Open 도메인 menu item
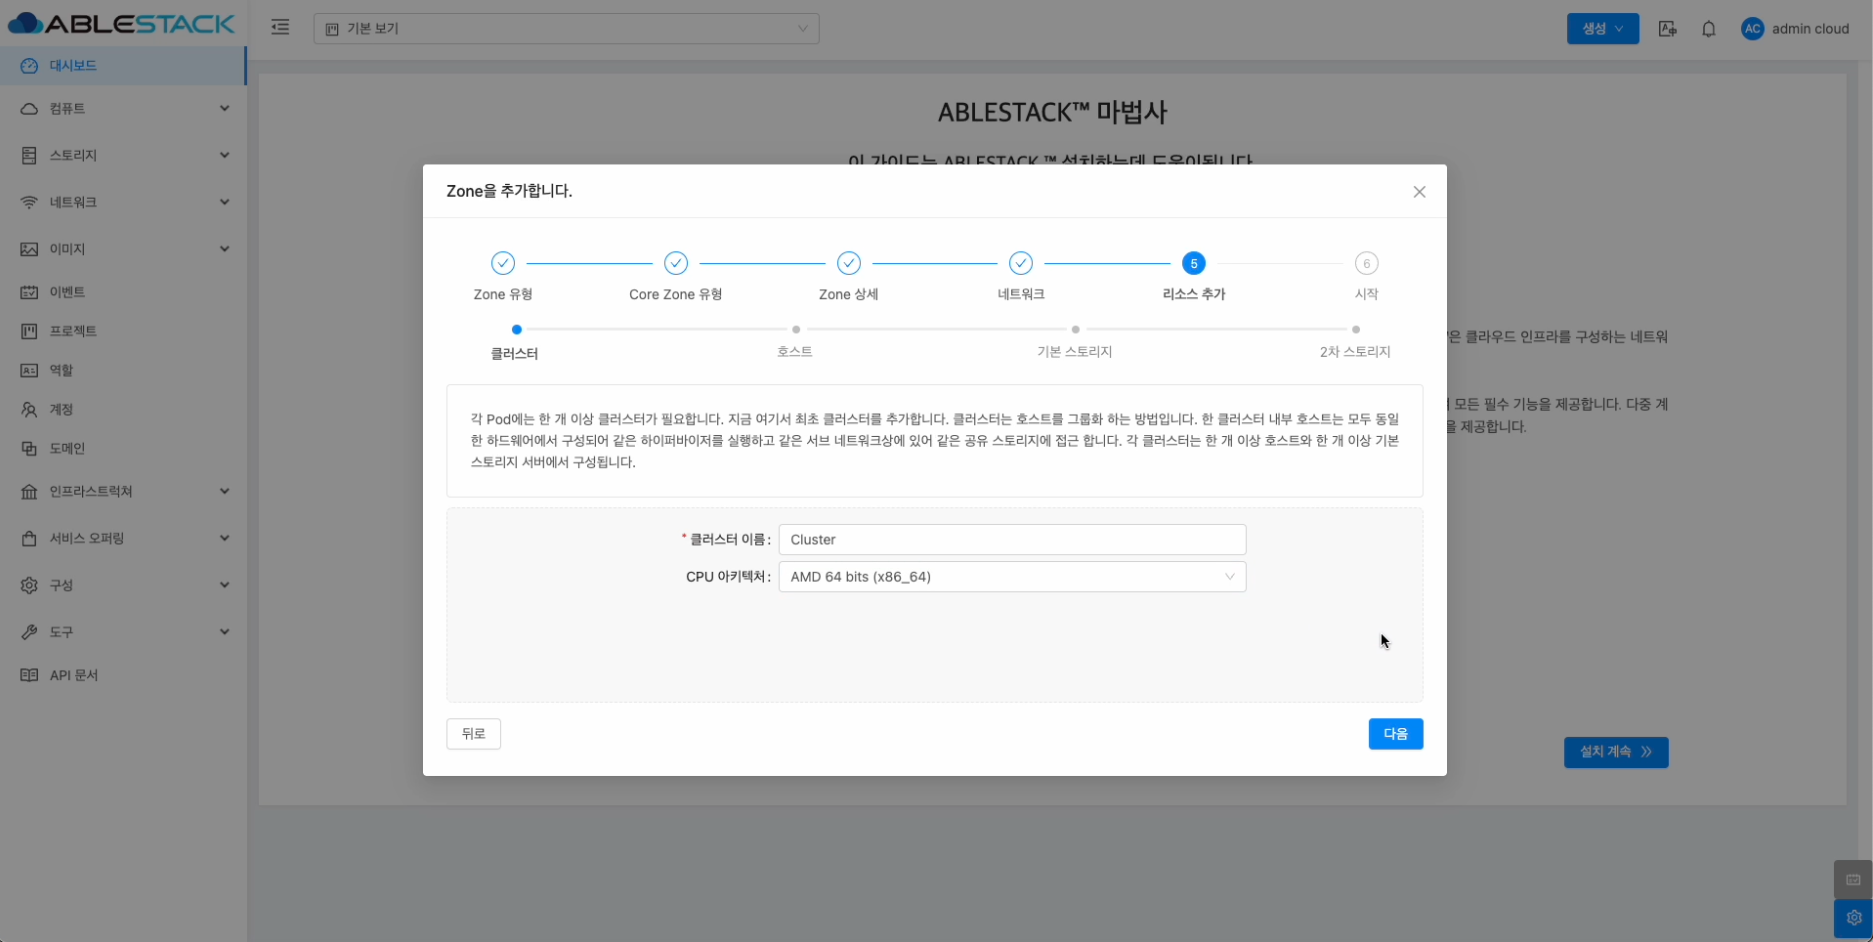This screenshot has width=1873, height=942. (x=122, y=449)
